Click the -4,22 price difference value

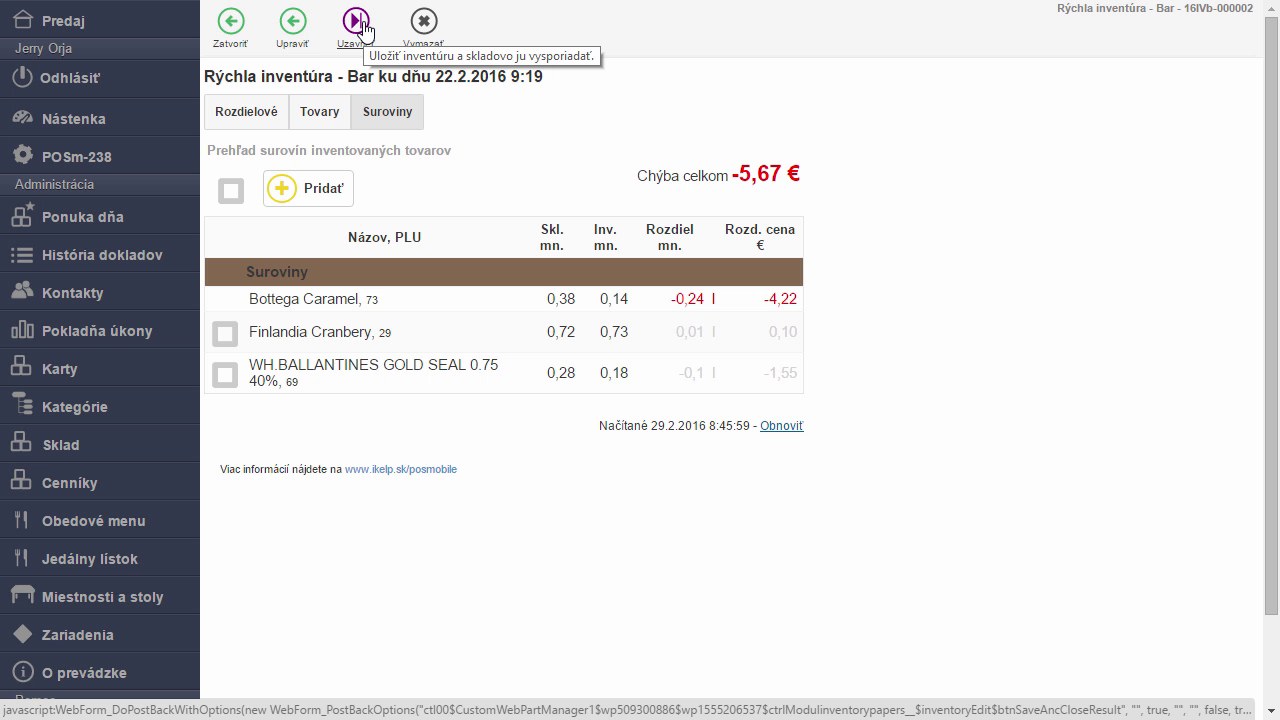[780, 299]
